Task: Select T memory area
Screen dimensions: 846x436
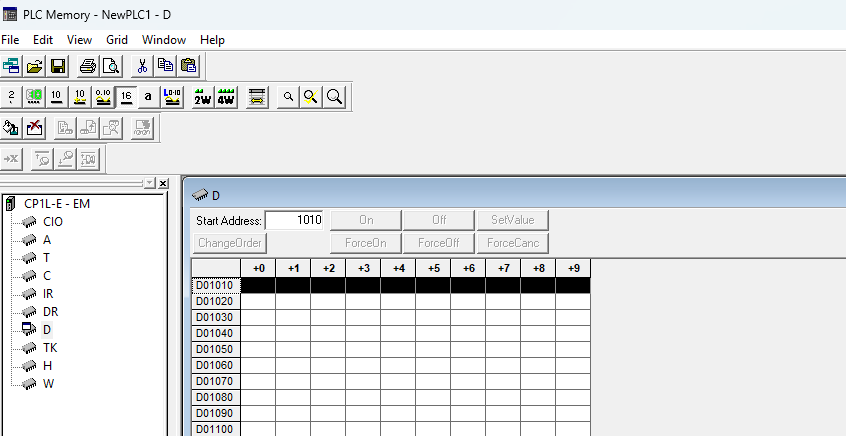Action: (x=46, y=258)
